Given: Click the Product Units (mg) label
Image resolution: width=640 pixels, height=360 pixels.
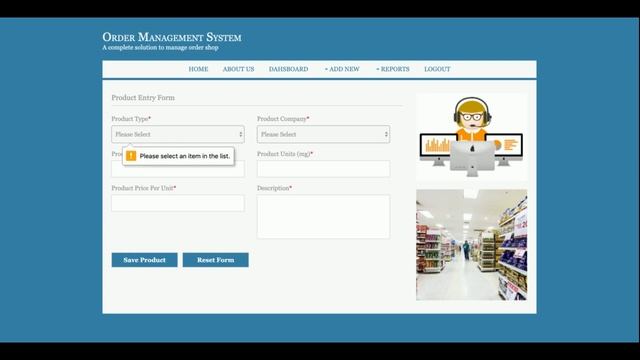Looking at the screenshot, I should point(285,154).
